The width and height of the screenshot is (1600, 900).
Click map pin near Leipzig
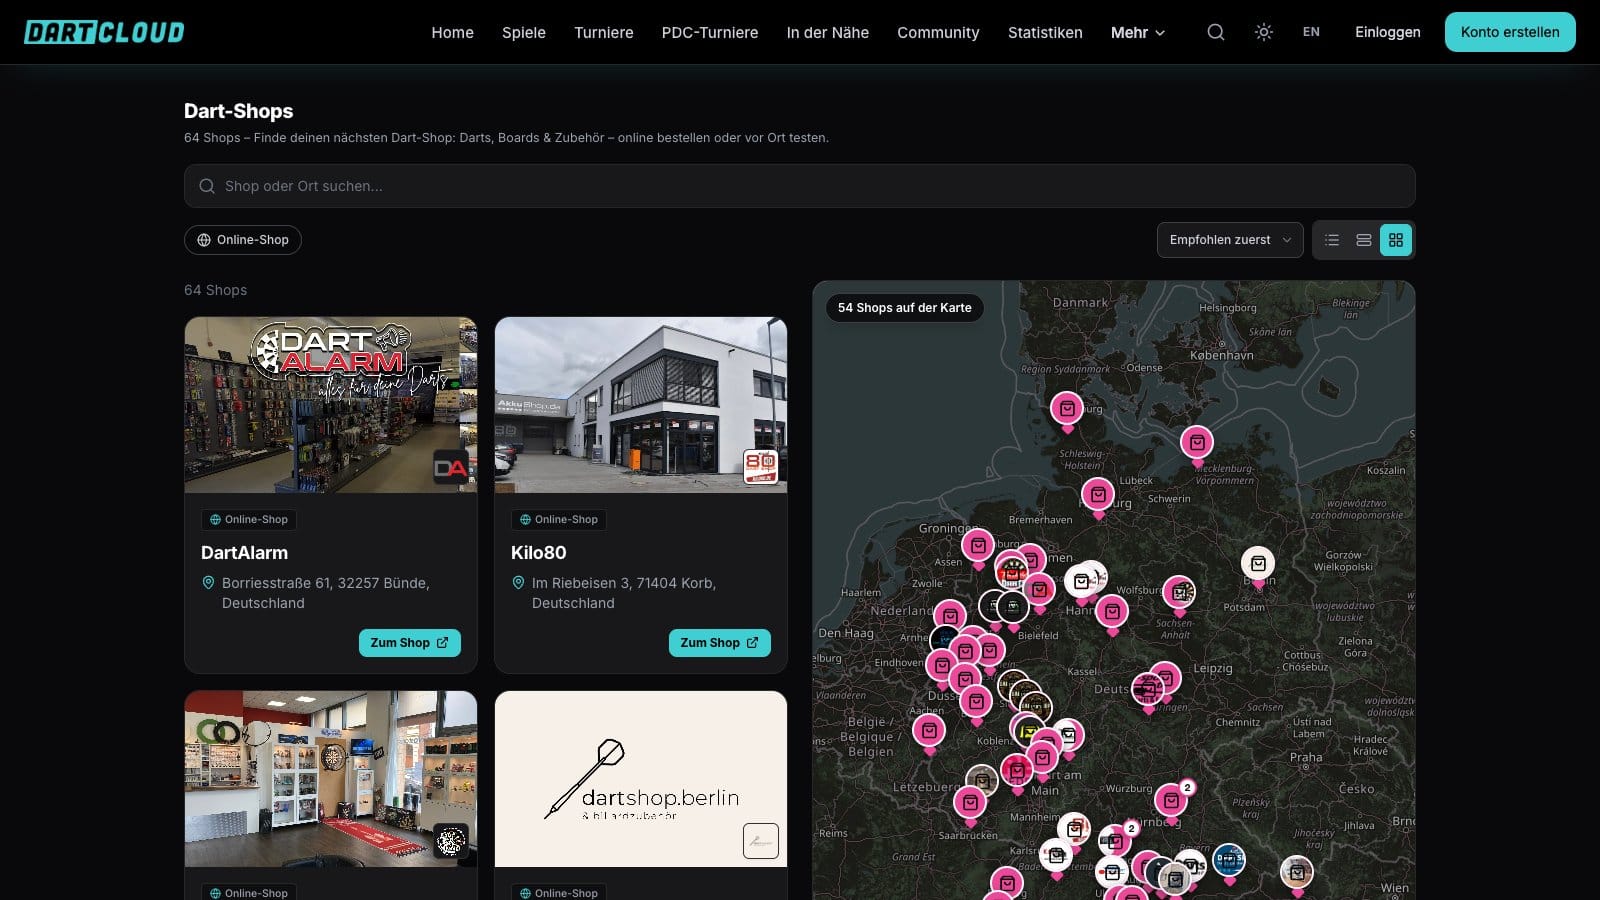click(x=1165, y=679)
